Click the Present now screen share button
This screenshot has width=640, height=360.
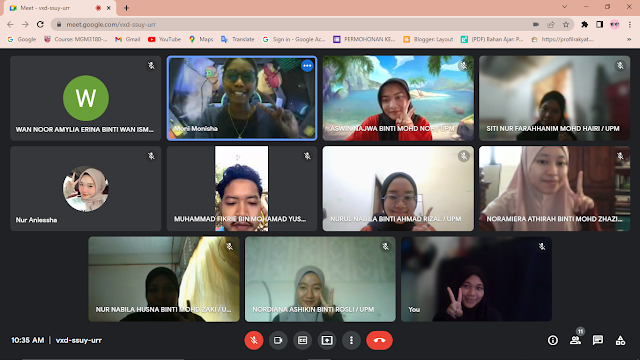pyautogui.click(x=327, y=340)
